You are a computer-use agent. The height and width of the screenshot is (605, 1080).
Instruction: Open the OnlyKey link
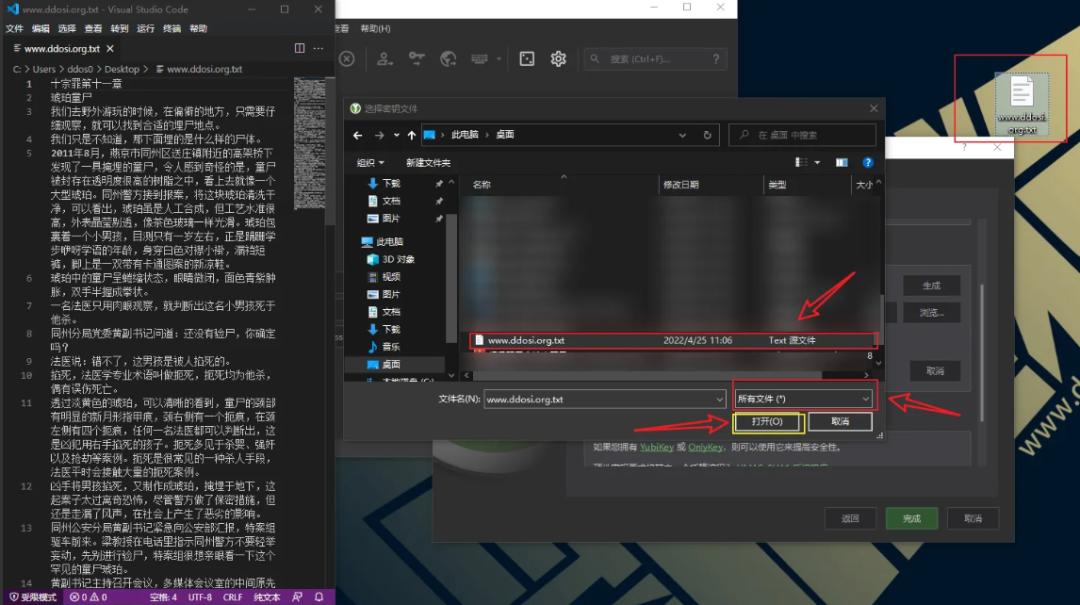point(705,447)
